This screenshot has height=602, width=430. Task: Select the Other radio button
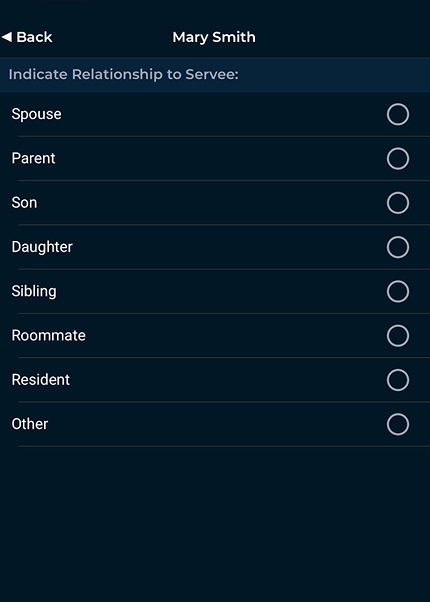point(398,424)
